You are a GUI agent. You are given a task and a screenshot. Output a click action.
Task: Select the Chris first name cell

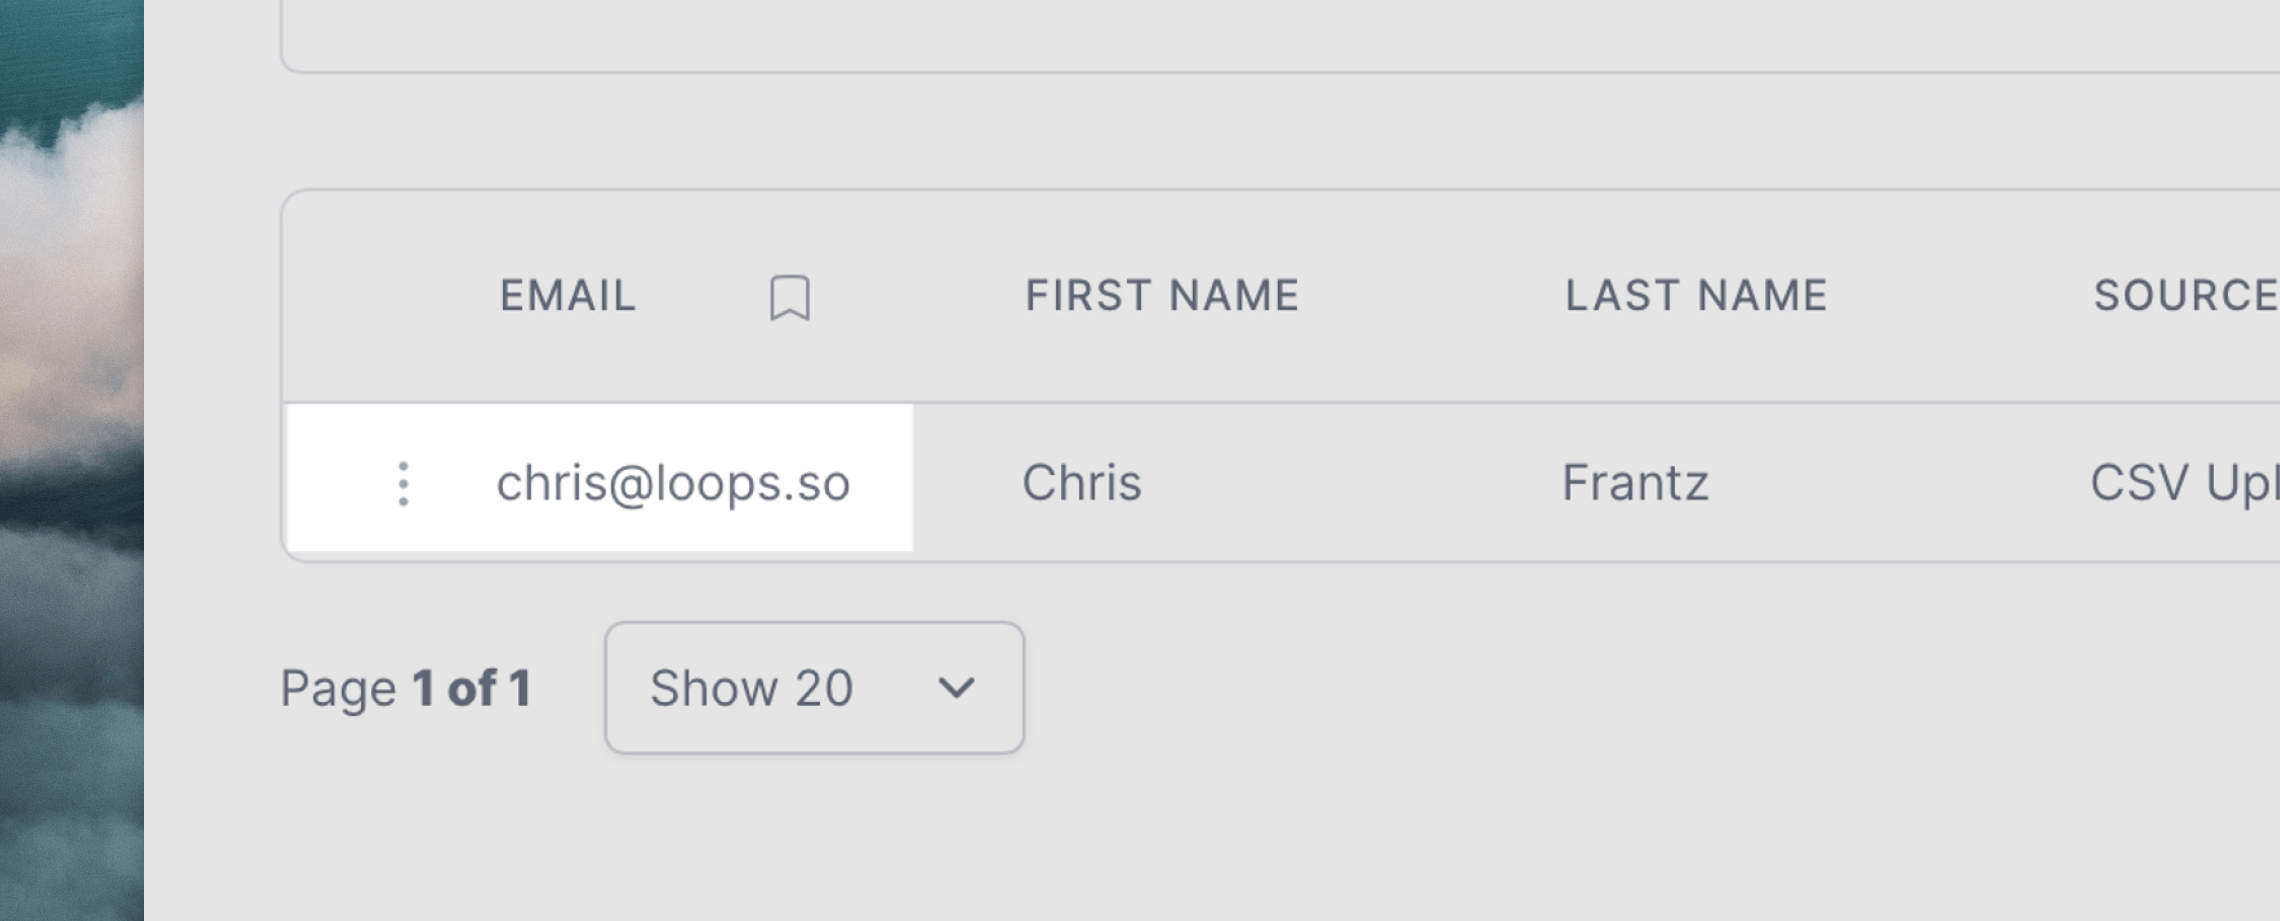coord(1081,483)
